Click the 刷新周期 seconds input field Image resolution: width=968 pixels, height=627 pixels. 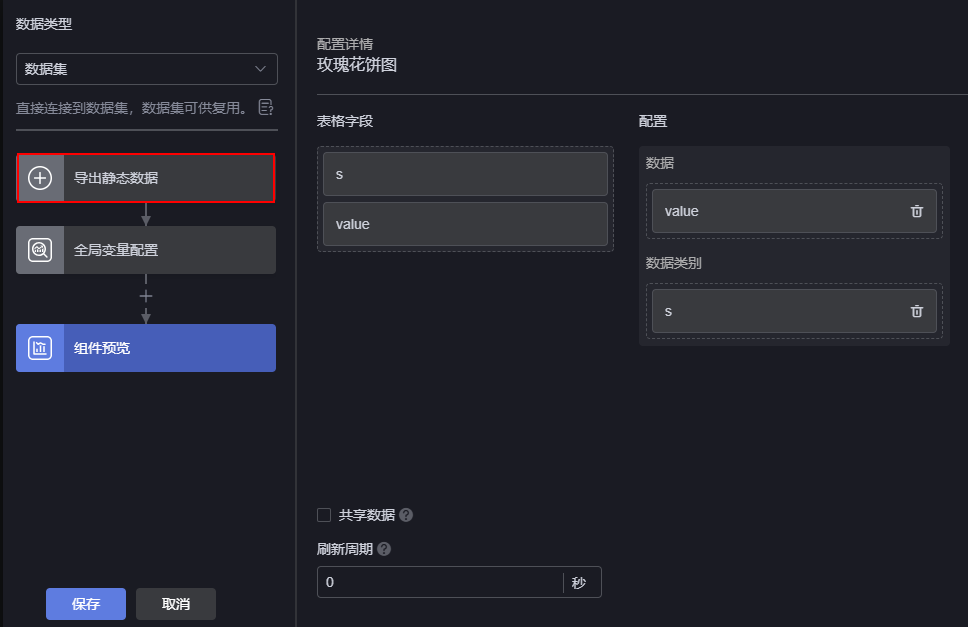pyautogui.click(x=440, y=582)
